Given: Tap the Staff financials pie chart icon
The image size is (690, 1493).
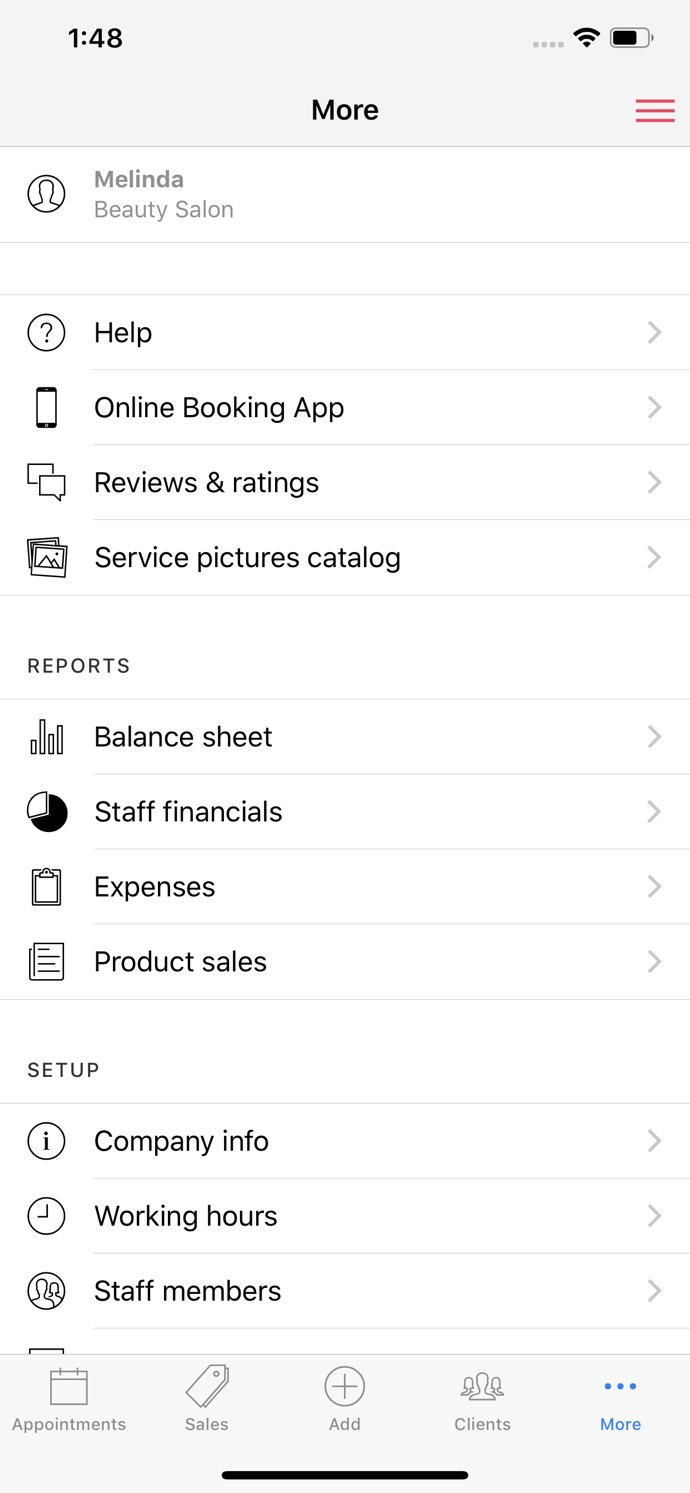Looking at the screenshot, I should [46, 812].
